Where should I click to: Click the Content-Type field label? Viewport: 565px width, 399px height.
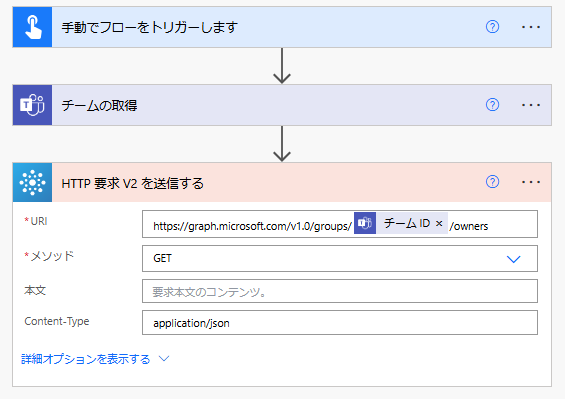coord(57,321)
